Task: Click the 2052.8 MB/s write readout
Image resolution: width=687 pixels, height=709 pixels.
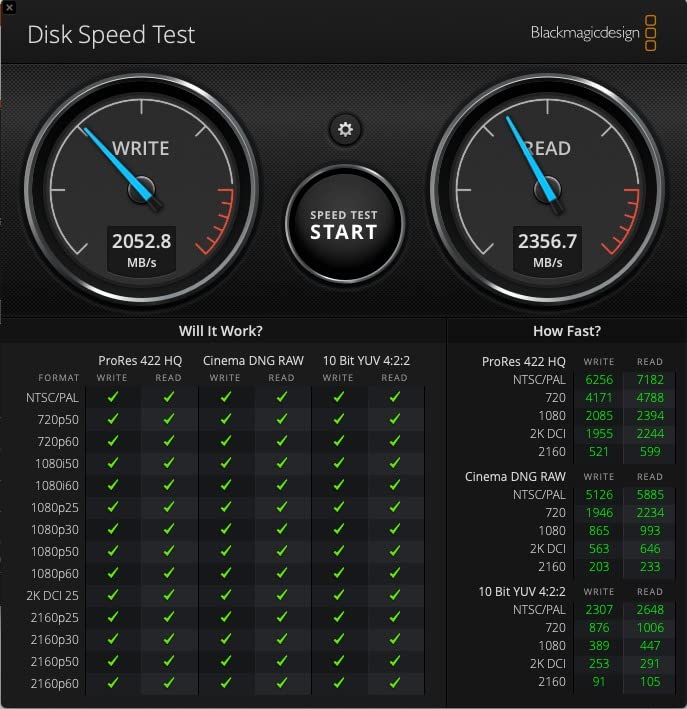Action: pos(141,250)
